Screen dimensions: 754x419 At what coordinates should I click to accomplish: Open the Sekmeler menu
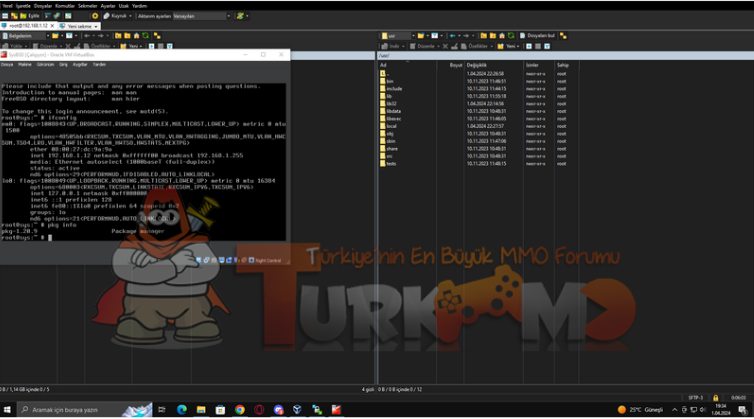click(88, 6)
